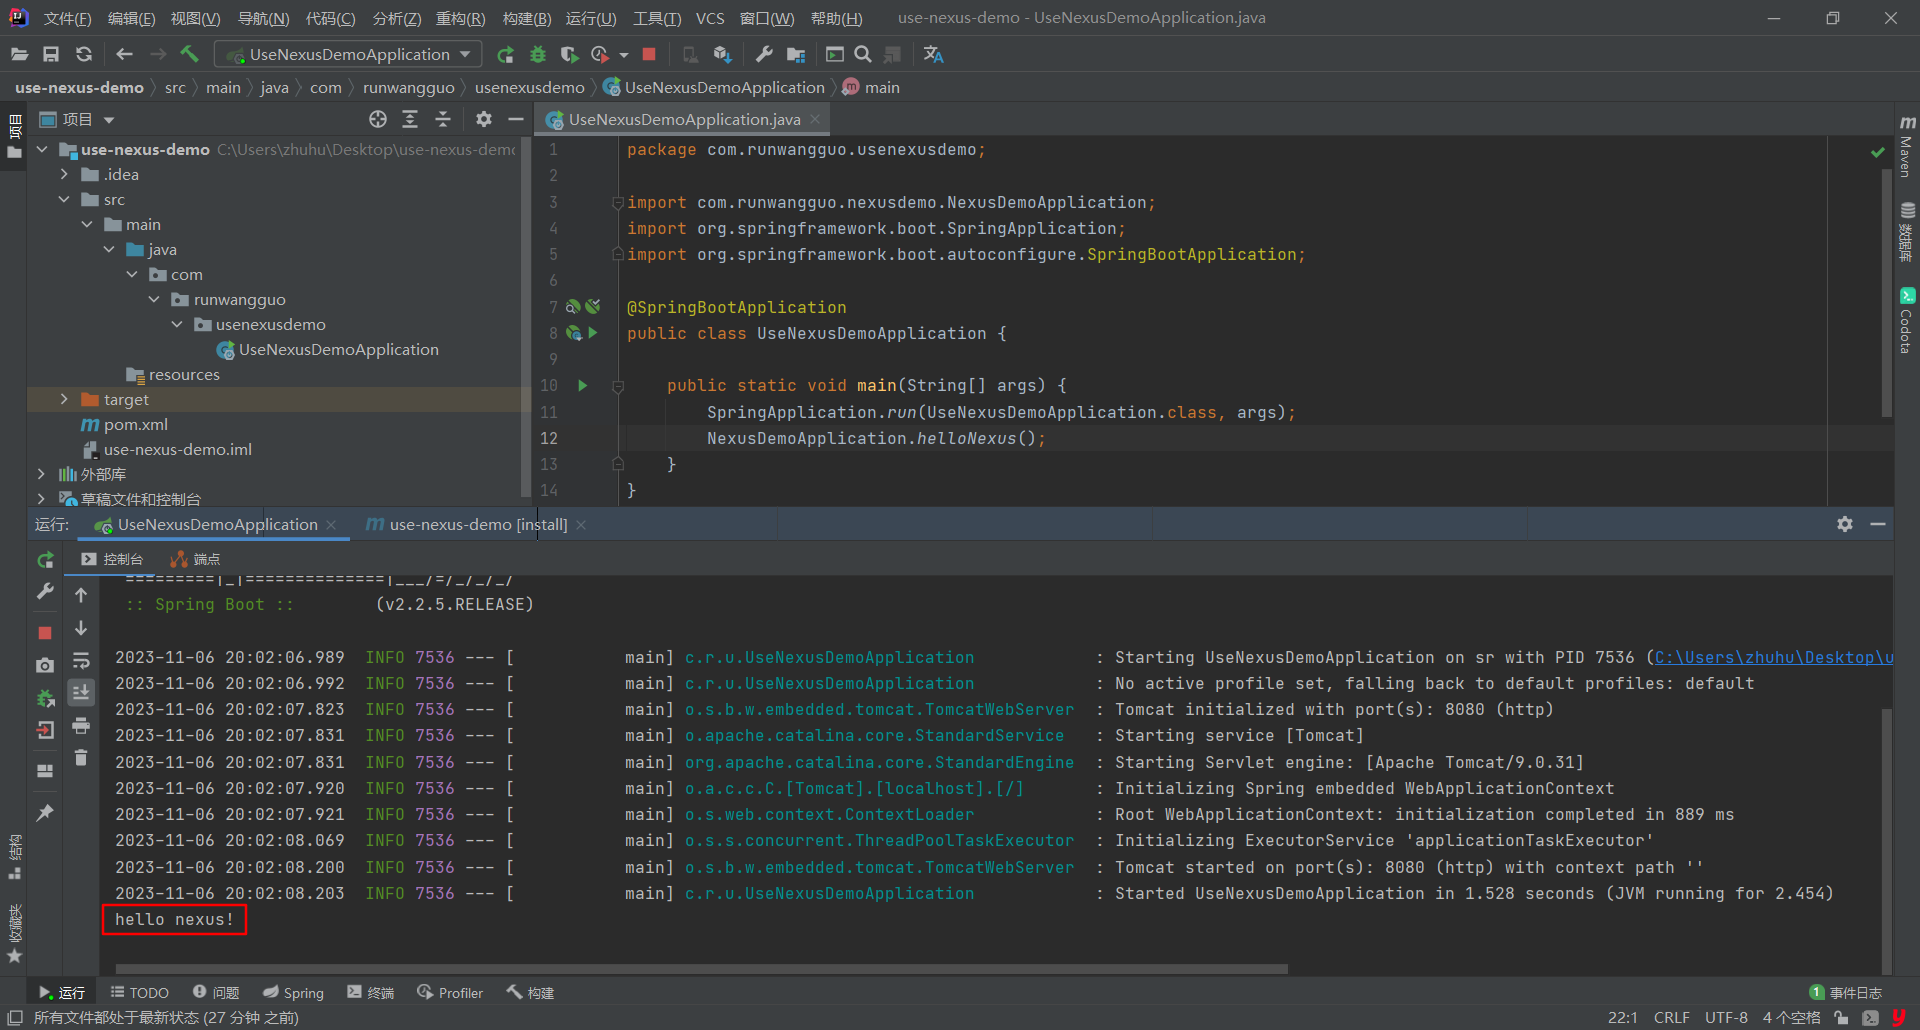The image size is (1920, 1030).
Task: Click the Synchronize/reload toolbar icon
Action: (x=84, y=54)
